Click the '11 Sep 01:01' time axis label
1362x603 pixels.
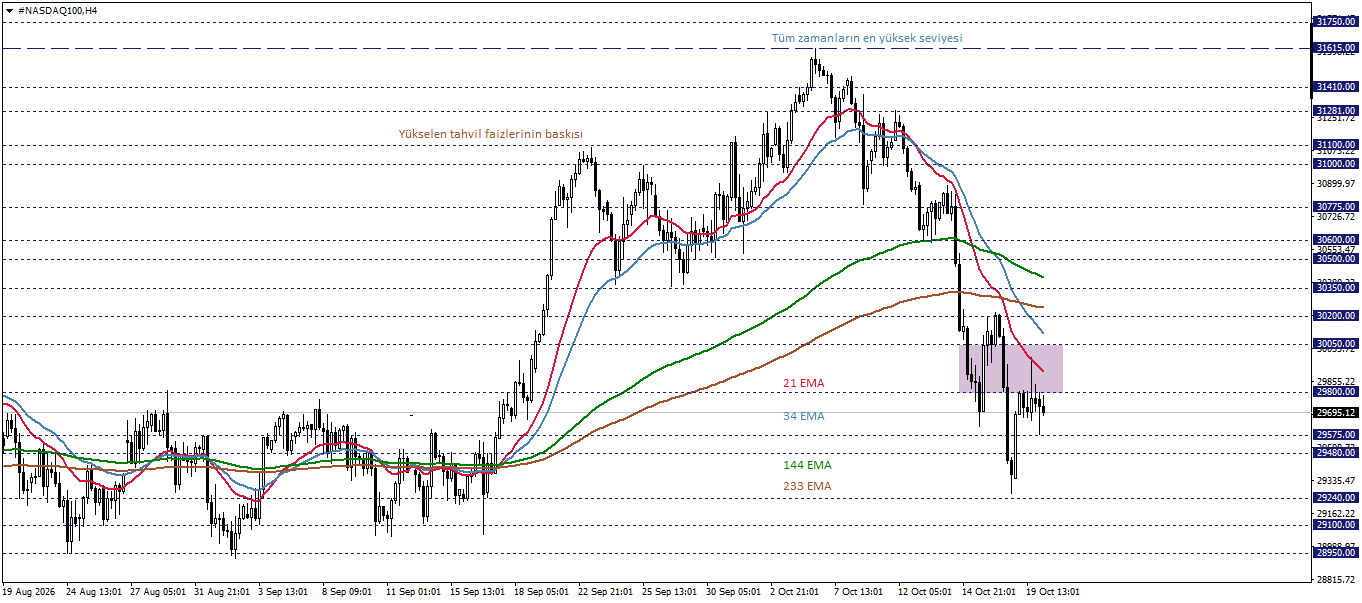pyautogui.click(x=412, y=592)
